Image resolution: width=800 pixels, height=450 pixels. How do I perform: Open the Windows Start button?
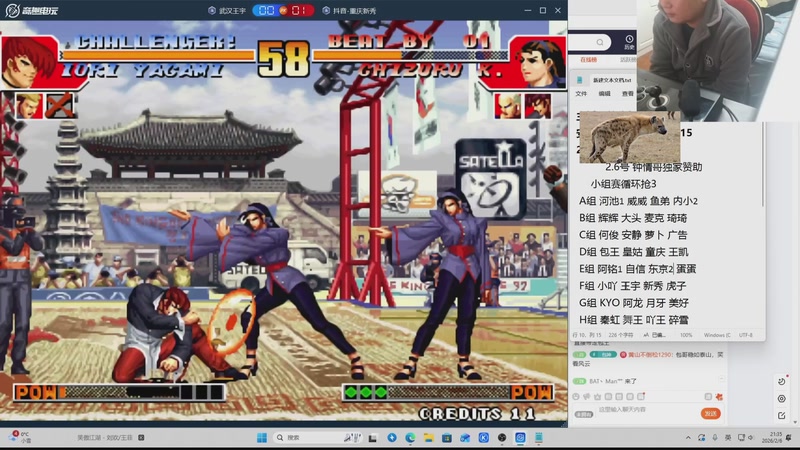point(262,438)
